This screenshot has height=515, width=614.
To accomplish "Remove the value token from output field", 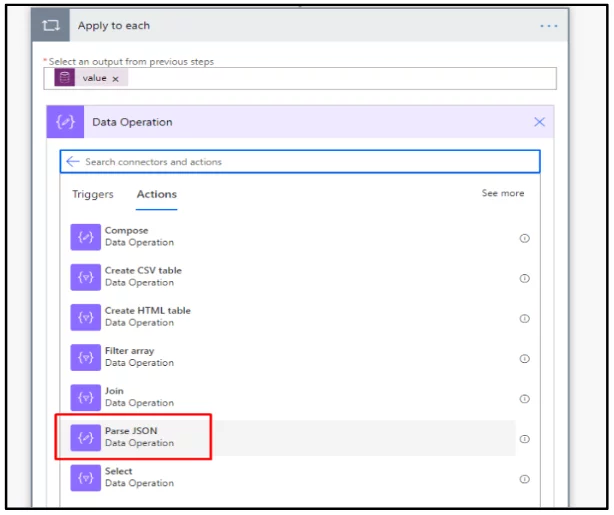I will 115,78.
